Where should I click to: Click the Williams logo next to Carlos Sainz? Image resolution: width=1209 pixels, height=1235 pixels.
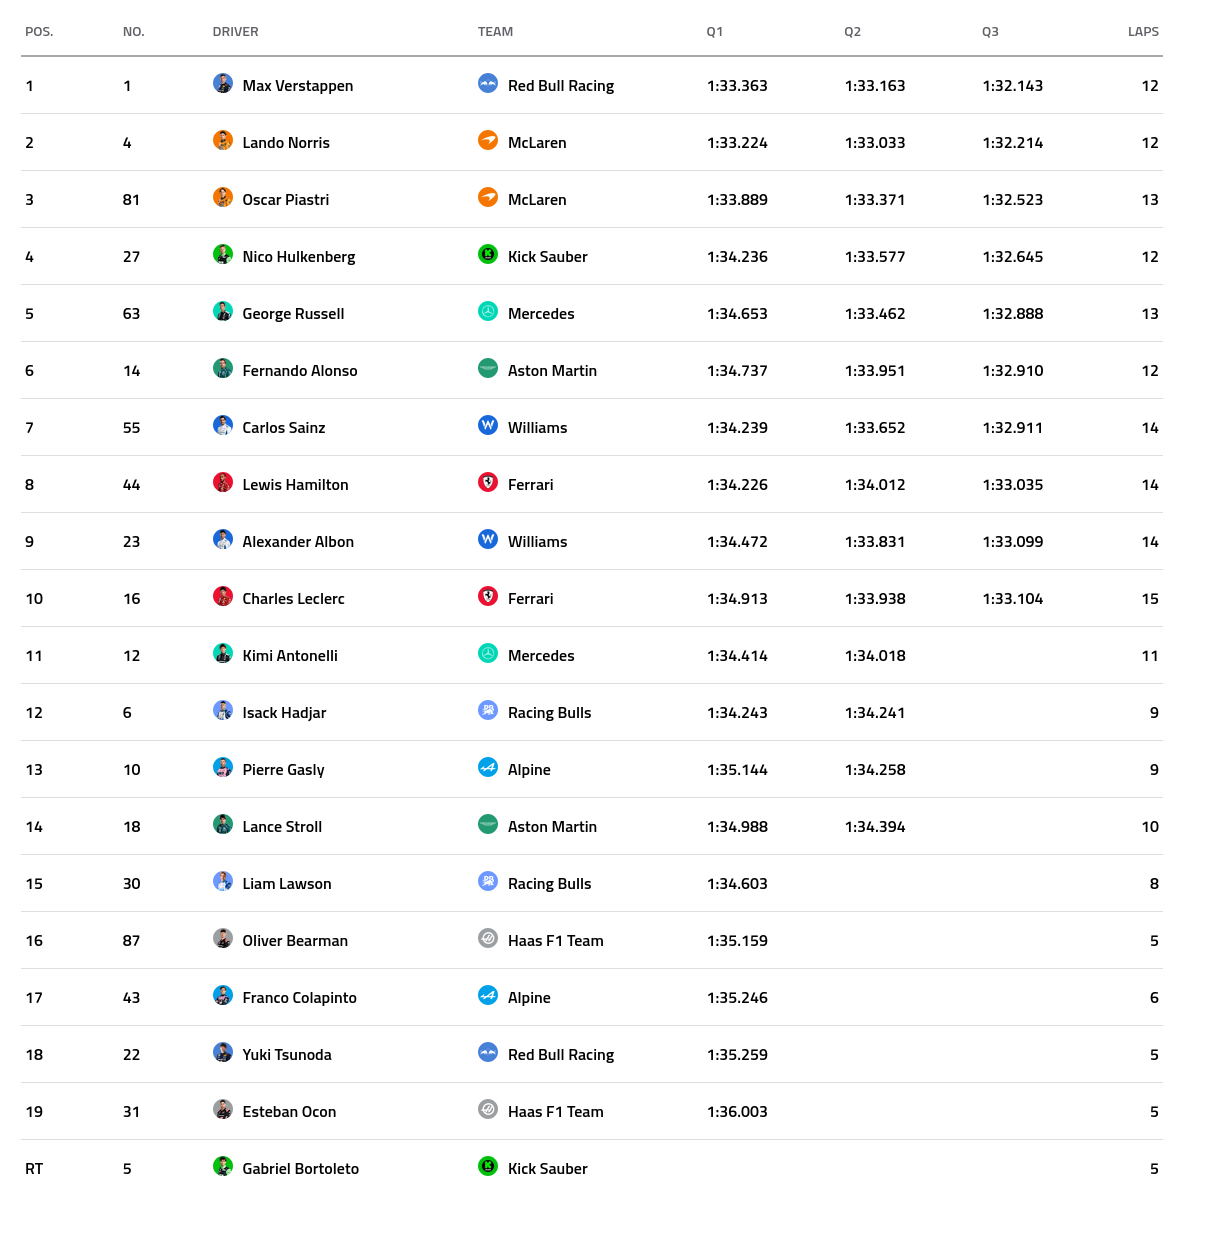click(488, 426)
